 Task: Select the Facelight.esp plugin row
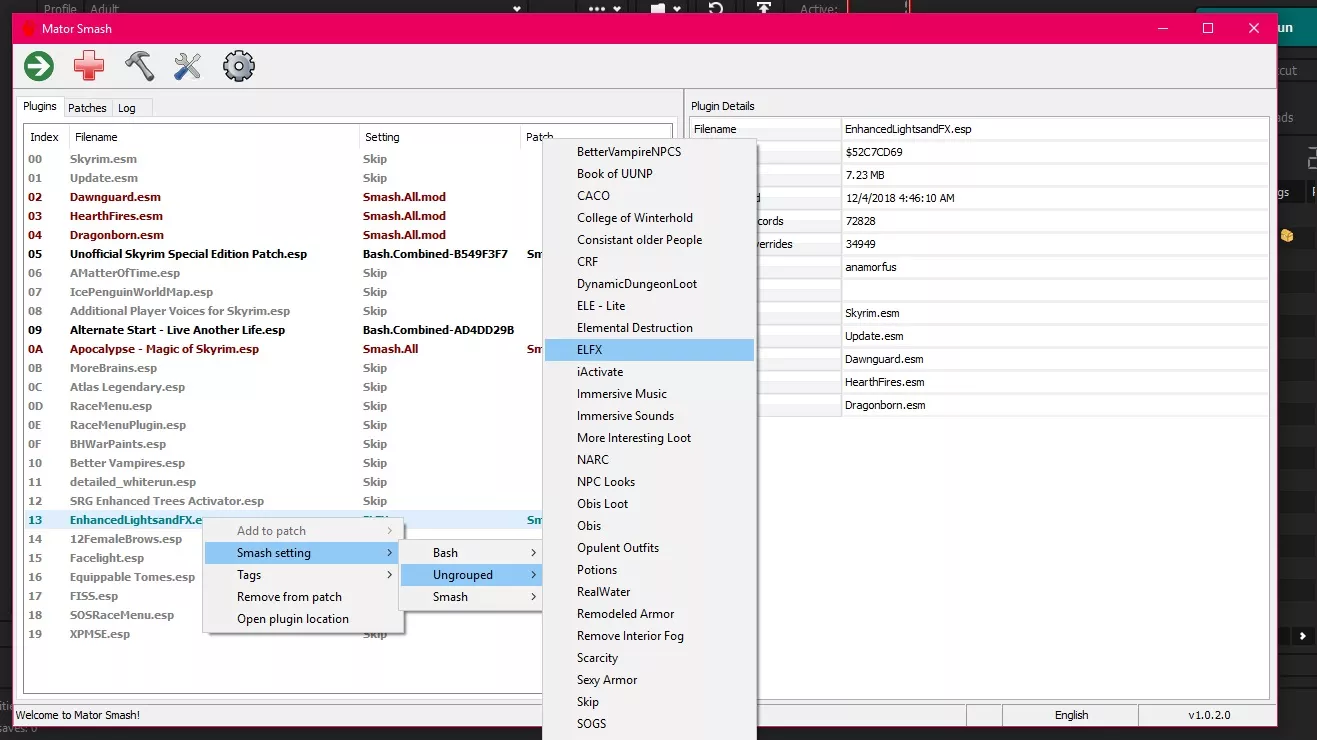[x=114, y=558]
